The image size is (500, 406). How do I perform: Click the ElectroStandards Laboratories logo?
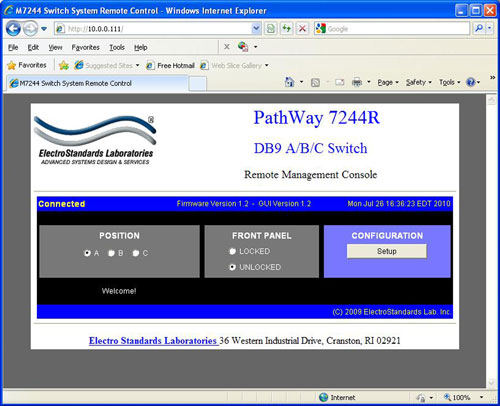coord(95,140)
